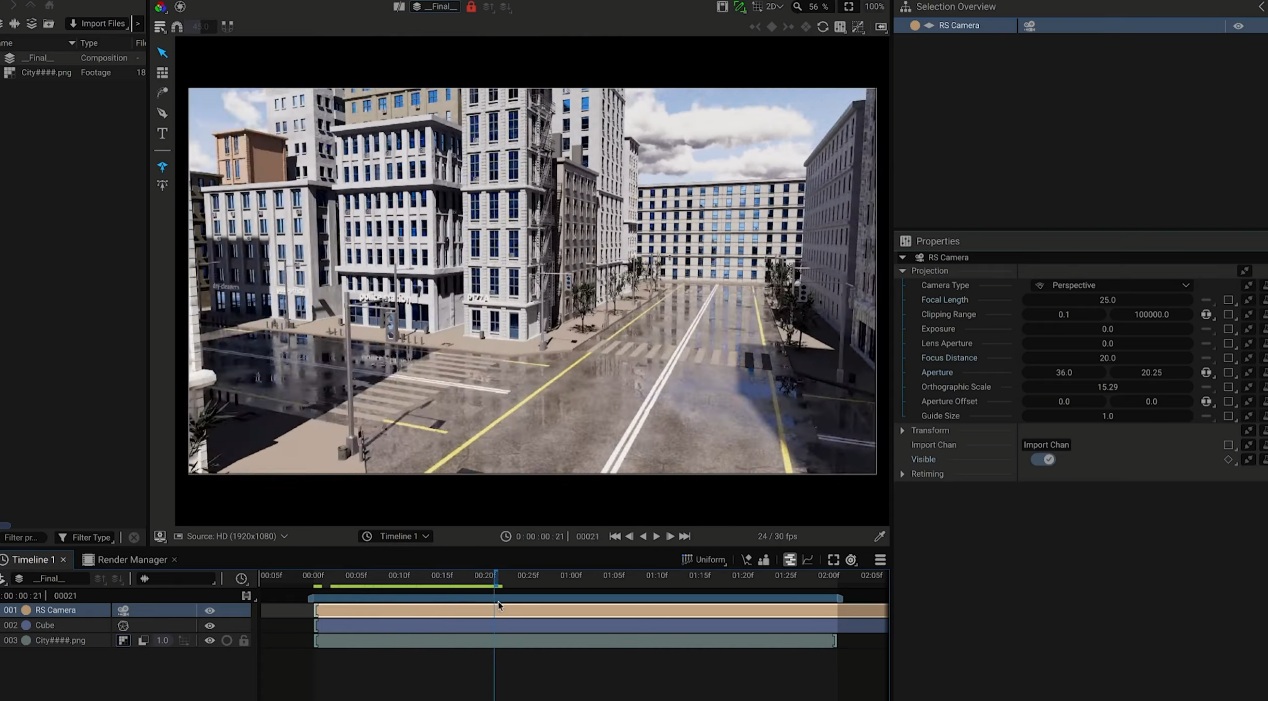
Task: Click the magnifier zoom icon
Action: click(797, 7)
